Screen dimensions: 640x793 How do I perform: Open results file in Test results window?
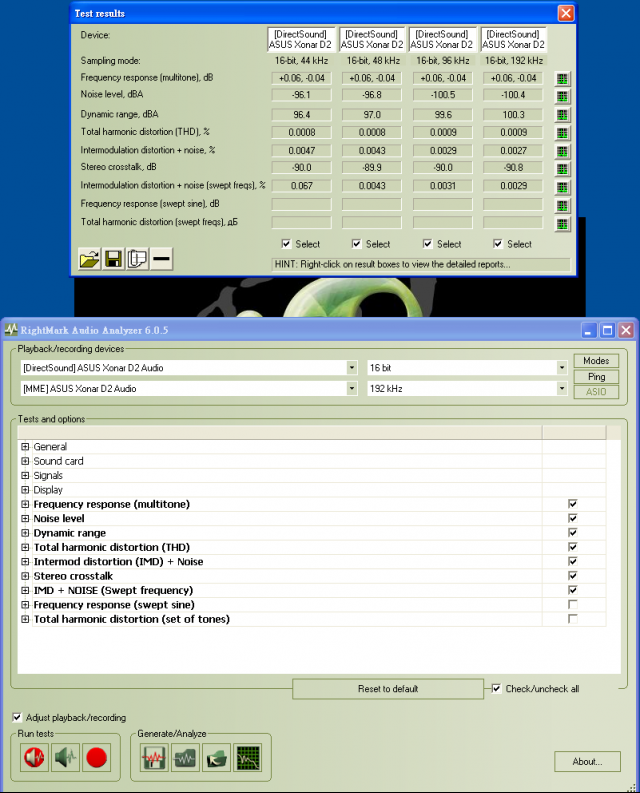[x=90, y=259]
